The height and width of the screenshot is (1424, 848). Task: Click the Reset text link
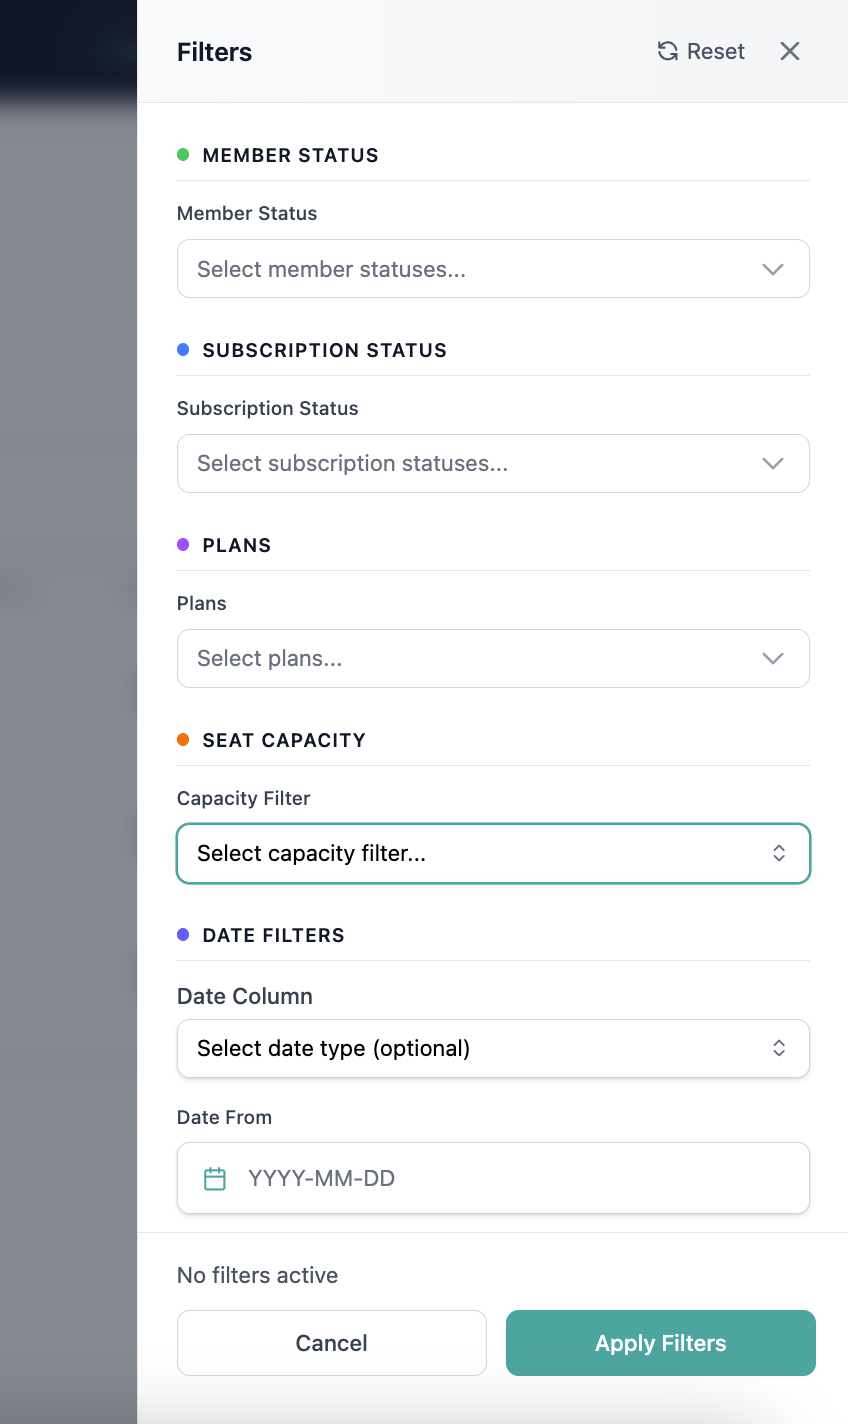coord(716,51)
